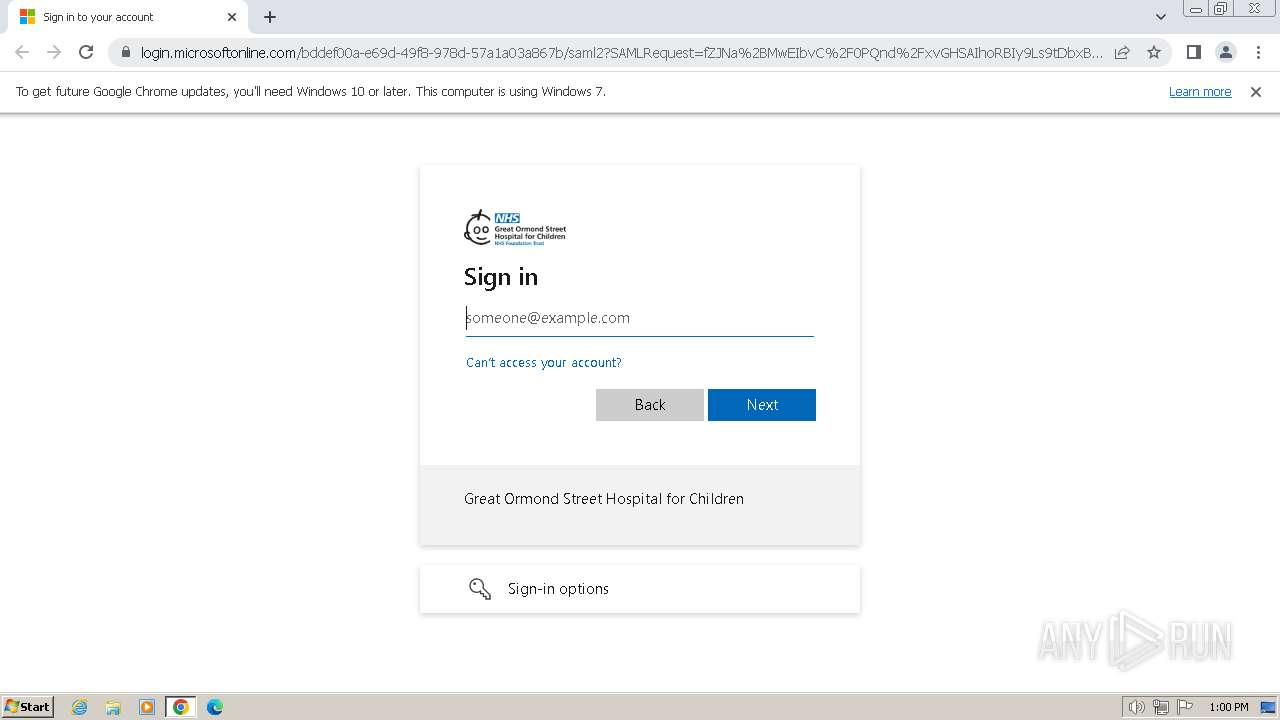Reload the page with the refresh icon
Screen dimensions: 1280x720
coord(86,52)
